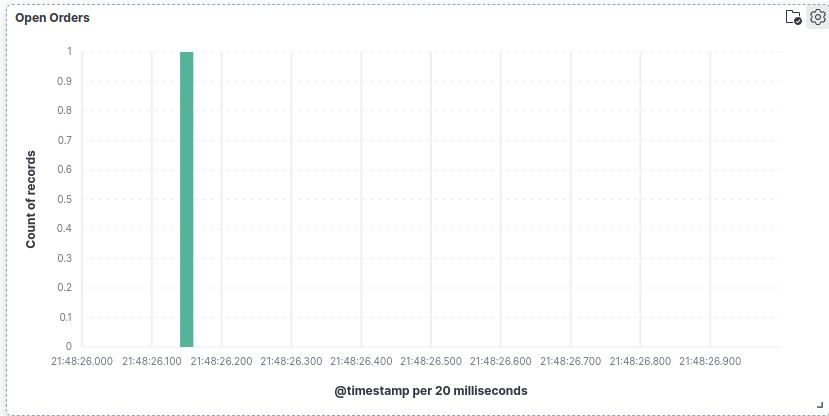Click the 21:48:26.900 axis tick label
Screen dimensions: 829x416
(710, 361)
